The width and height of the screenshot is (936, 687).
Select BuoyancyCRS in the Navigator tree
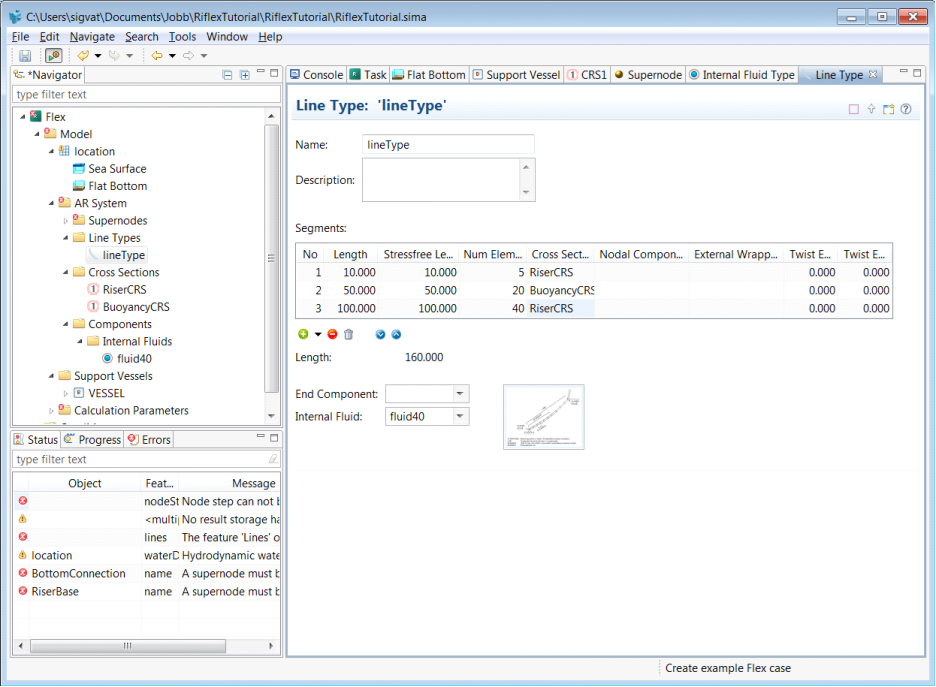coord(135,307)
